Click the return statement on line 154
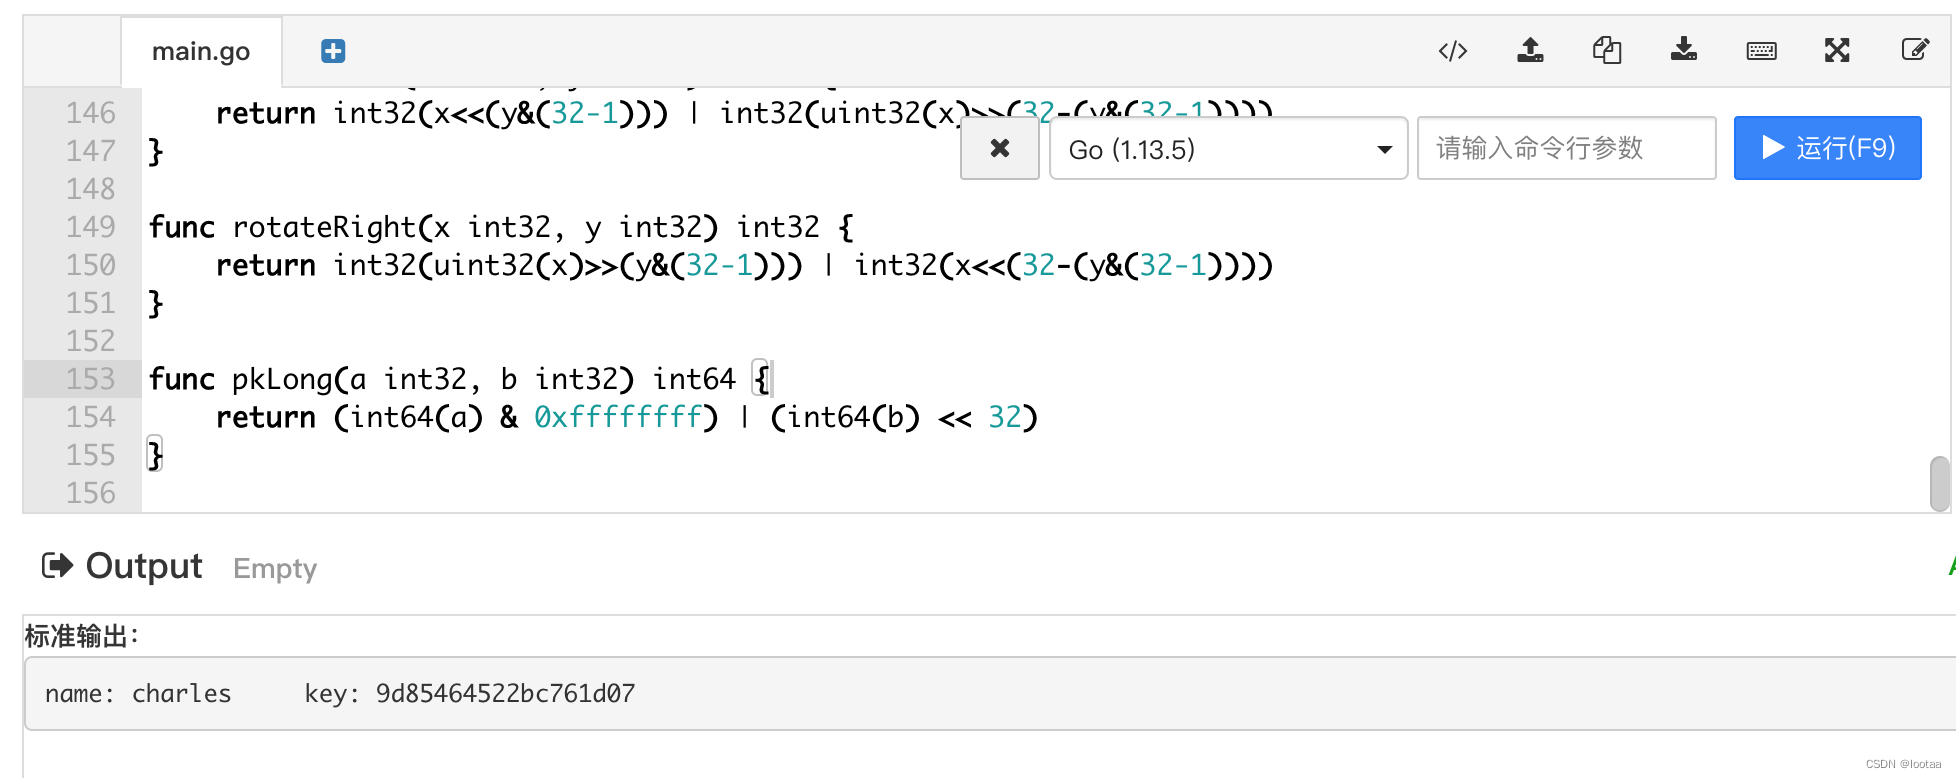 [x=627, y=417]
